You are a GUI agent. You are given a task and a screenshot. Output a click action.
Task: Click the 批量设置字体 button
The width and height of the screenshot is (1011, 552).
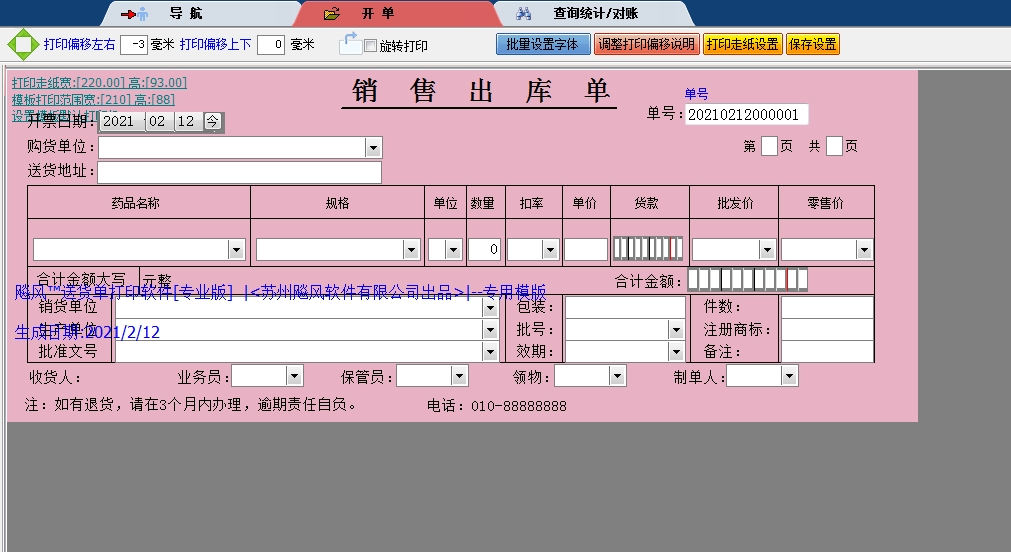click(542, 44)
